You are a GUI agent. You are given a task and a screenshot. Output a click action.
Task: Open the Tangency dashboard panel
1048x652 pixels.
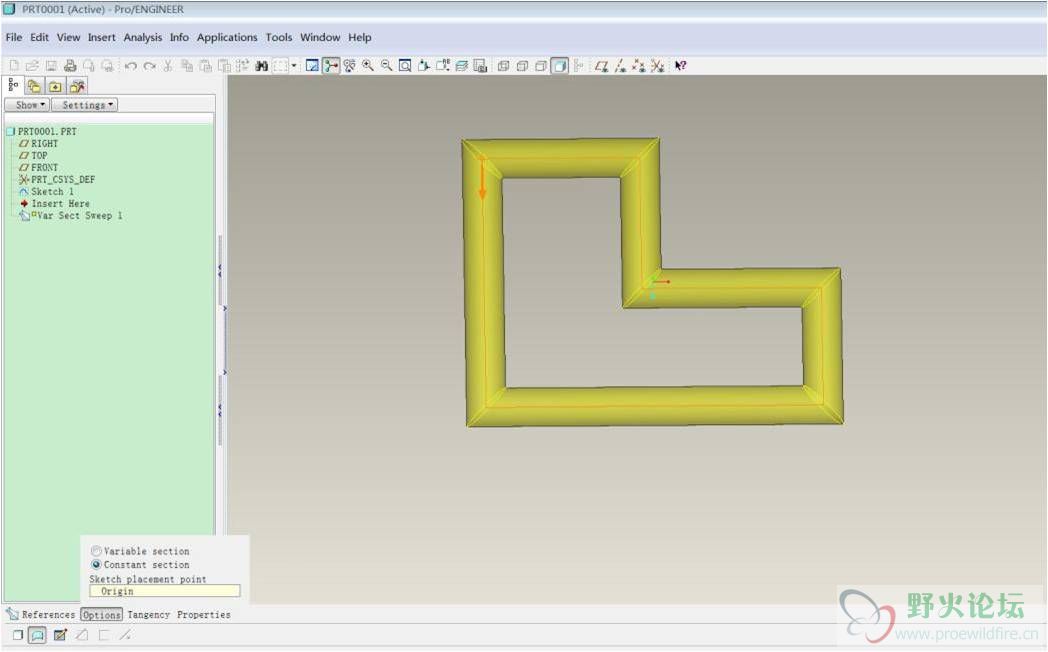(x=148, y=615)
